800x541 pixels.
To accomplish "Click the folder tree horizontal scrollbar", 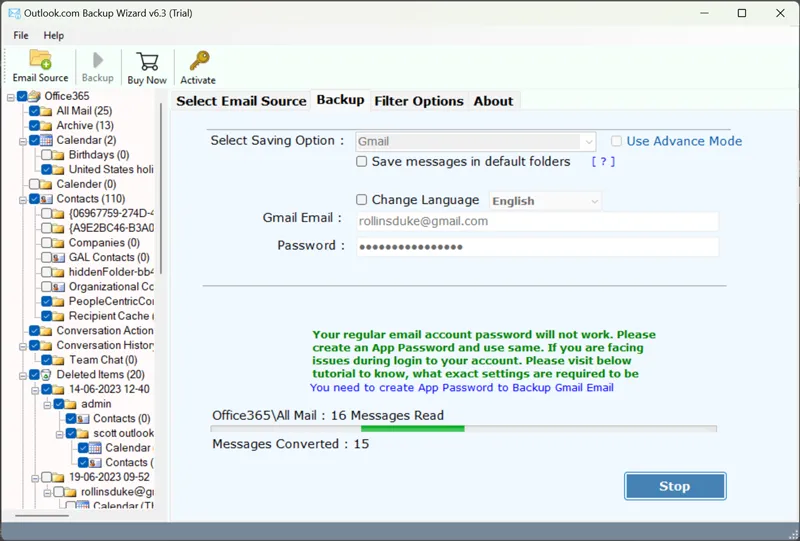I will (x=42, y=515).
